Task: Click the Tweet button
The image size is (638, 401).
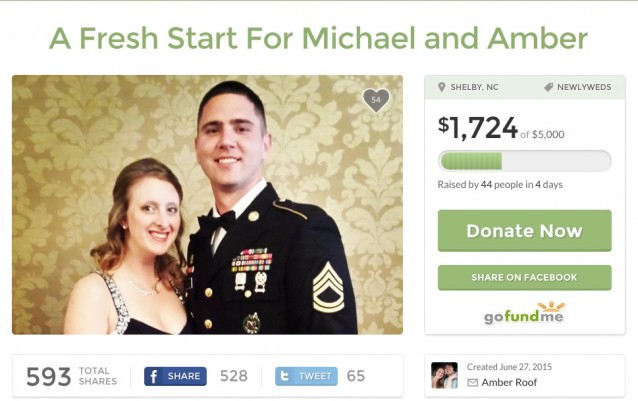Action: pos(306,376)
